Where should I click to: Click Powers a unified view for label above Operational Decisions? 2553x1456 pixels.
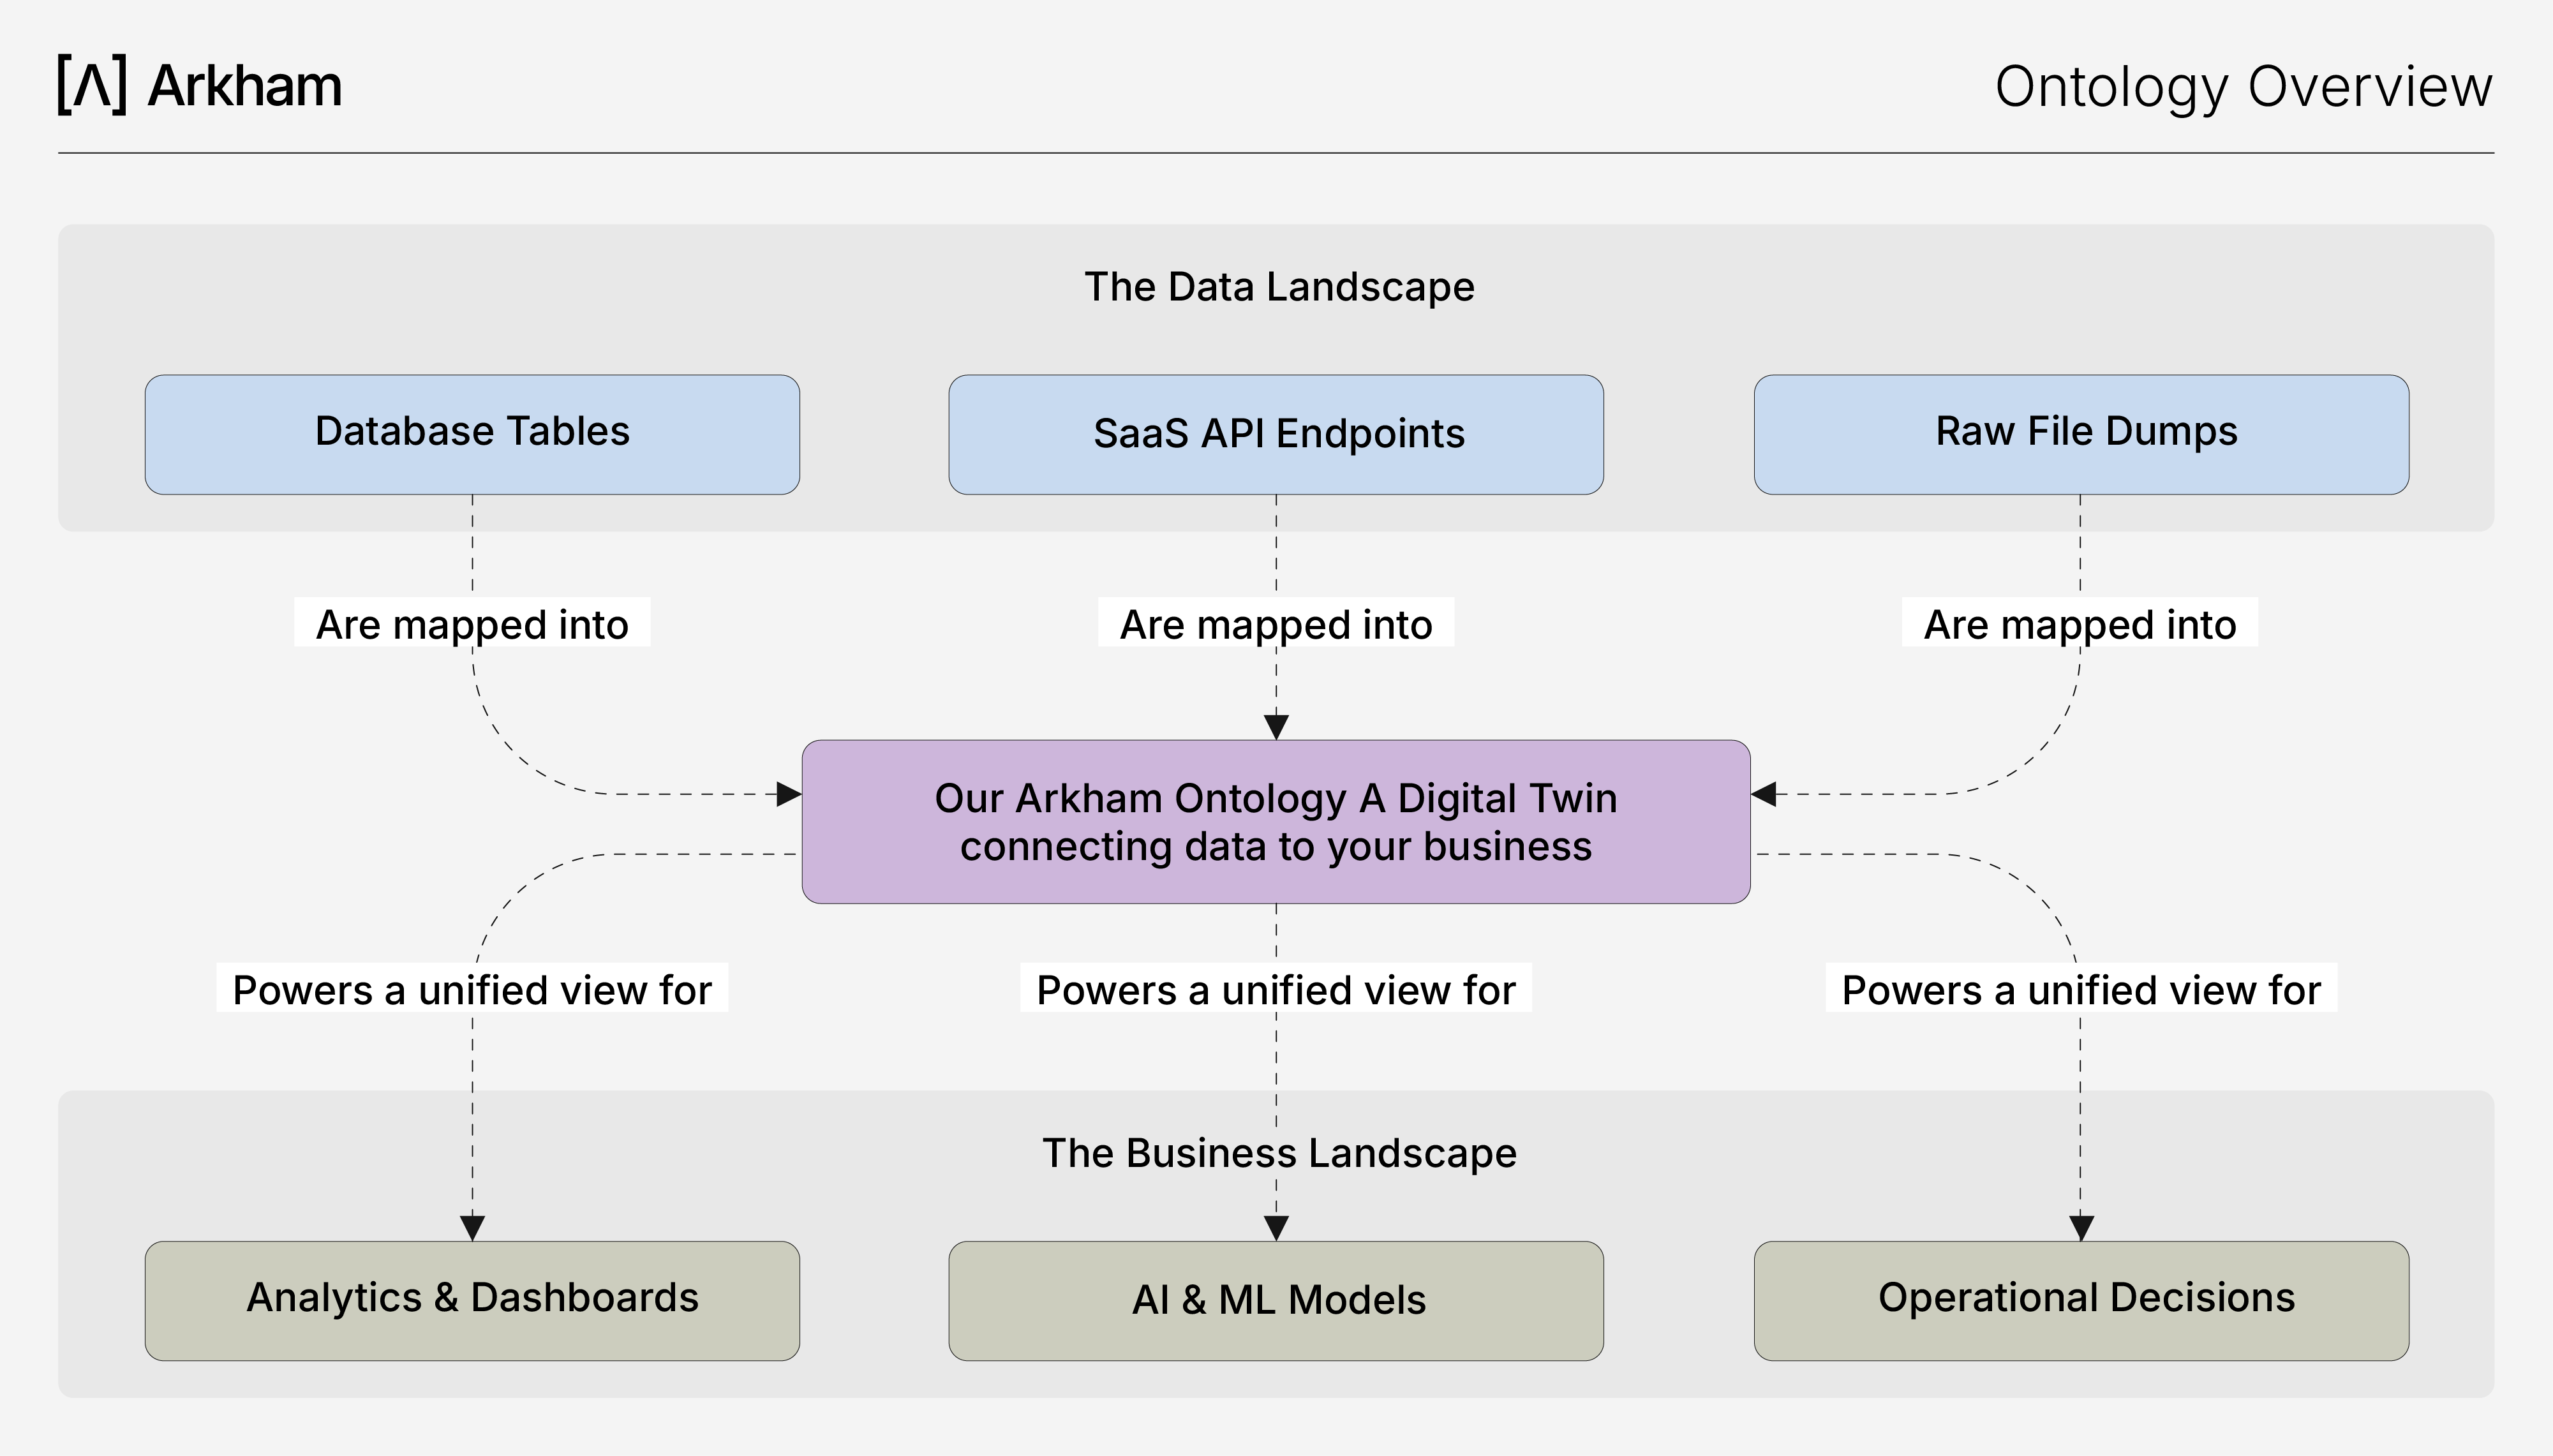2081,988
